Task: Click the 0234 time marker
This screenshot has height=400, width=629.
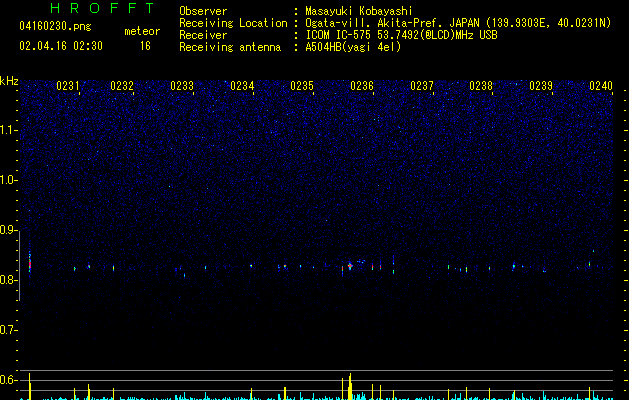Action: 242,86
